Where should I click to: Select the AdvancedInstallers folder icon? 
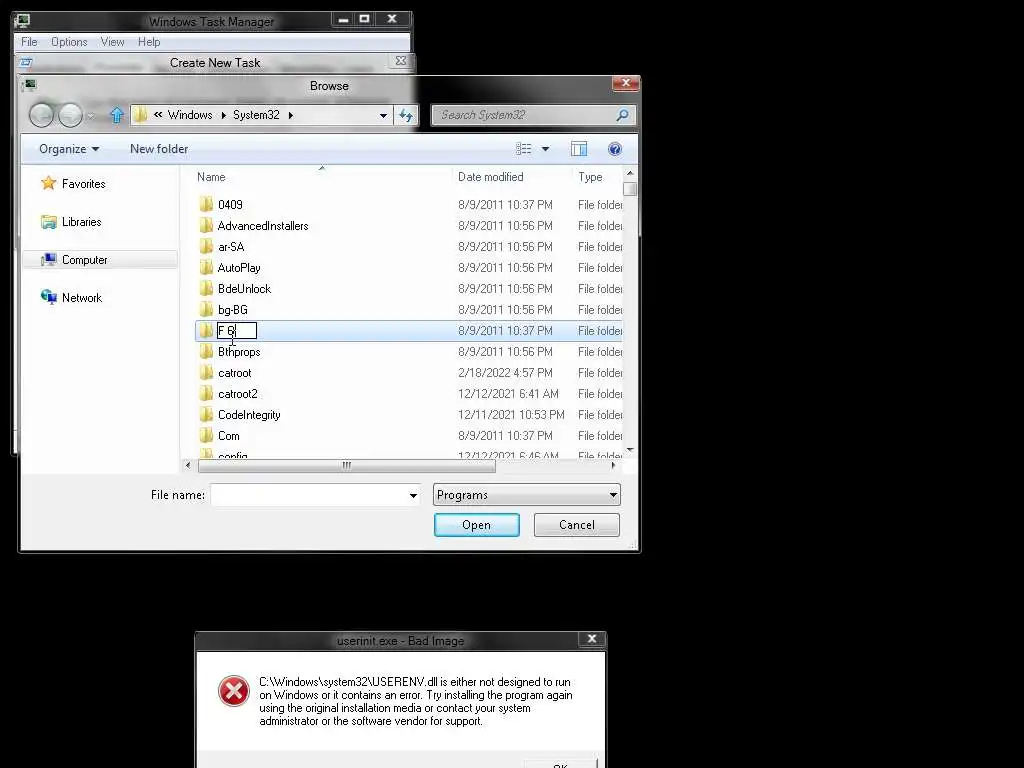[206, 225]
